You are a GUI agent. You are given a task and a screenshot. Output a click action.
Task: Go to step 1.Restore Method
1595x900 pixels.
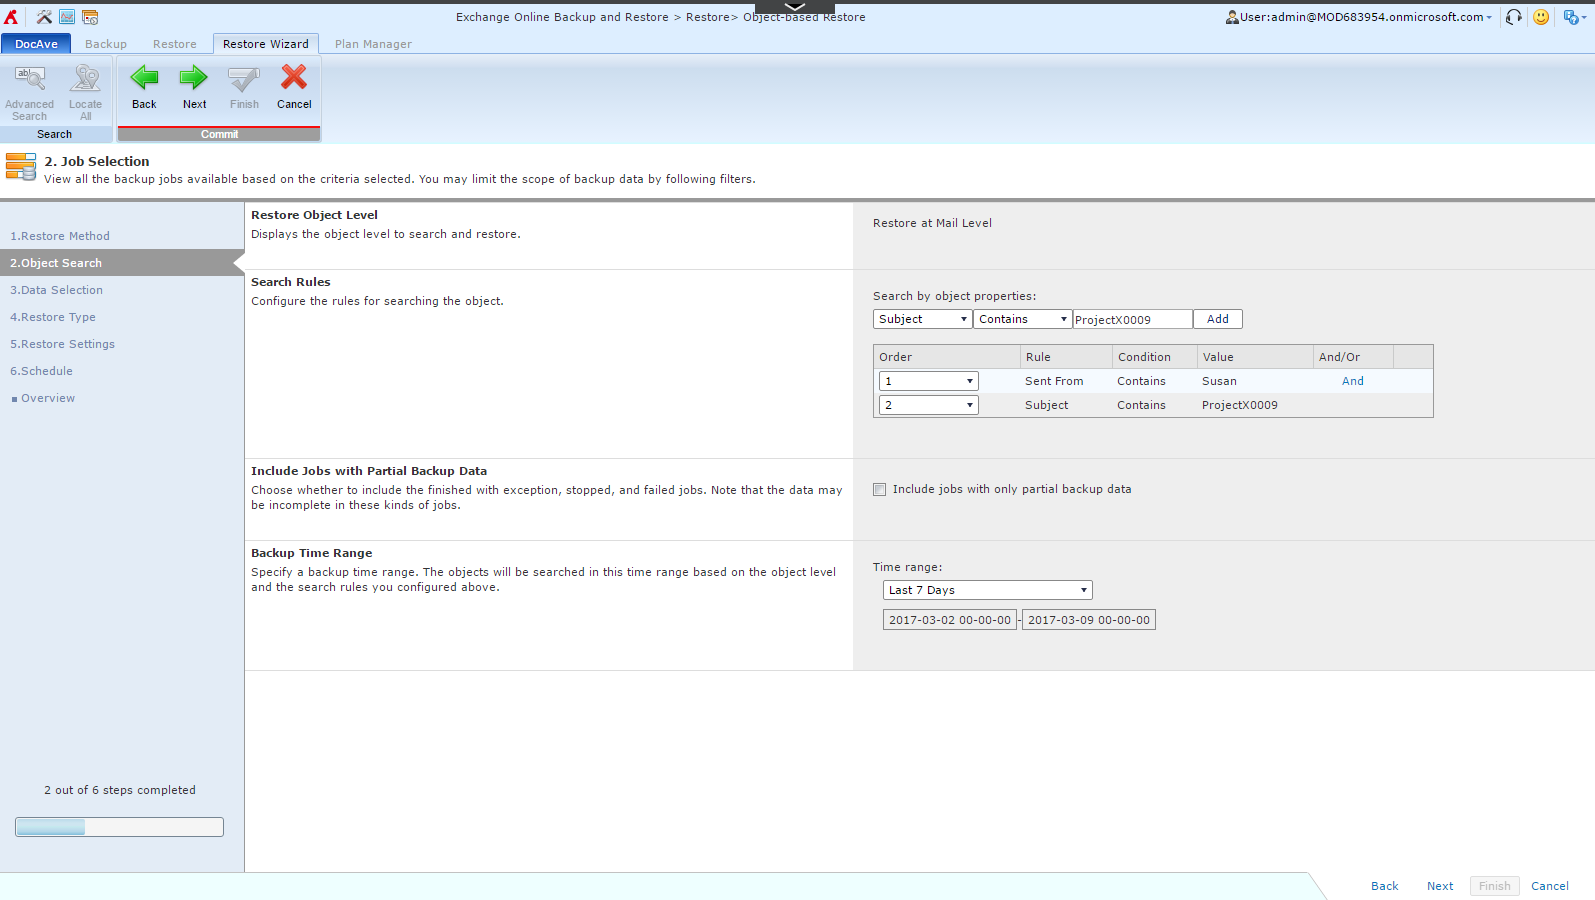[x=60, y=236]
